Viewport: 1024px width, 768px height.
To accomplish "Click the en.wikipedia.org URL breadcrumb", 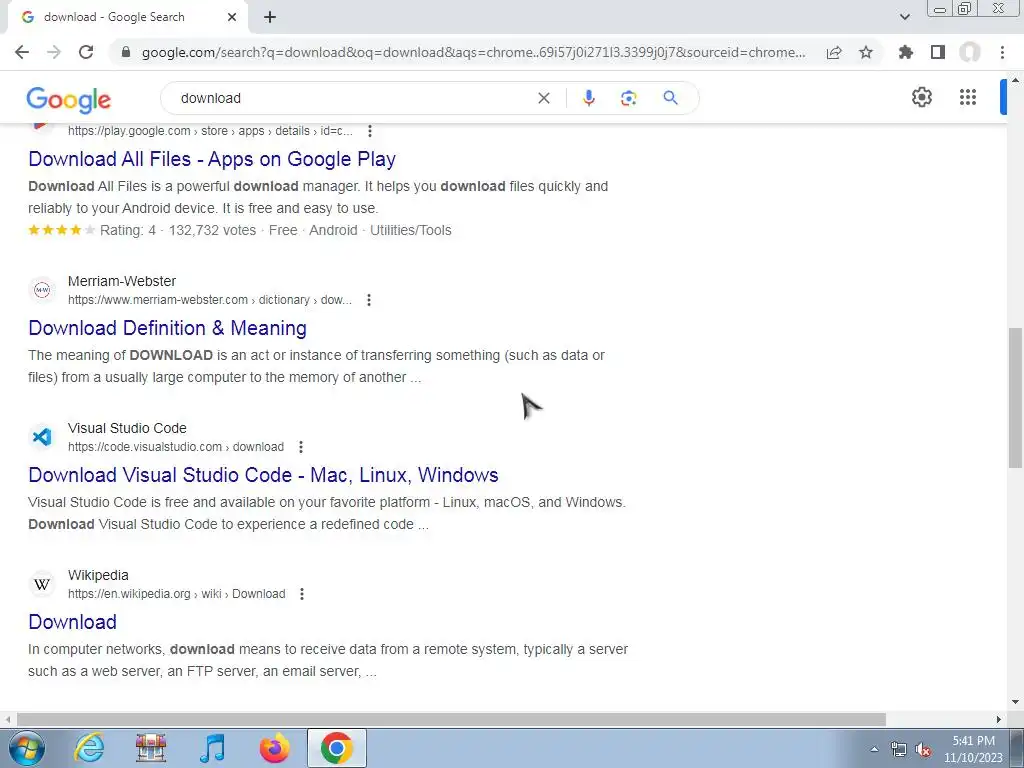I will (176, 594).
